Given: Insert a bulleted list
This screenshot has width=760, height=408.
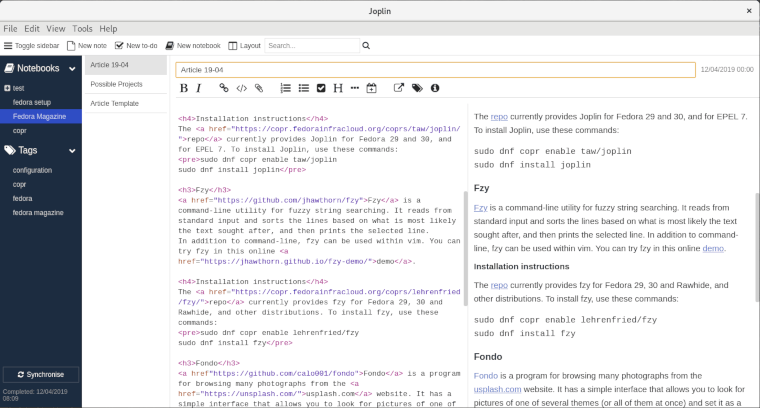Looking at the screenshot, I should click(x=303, y=88).
